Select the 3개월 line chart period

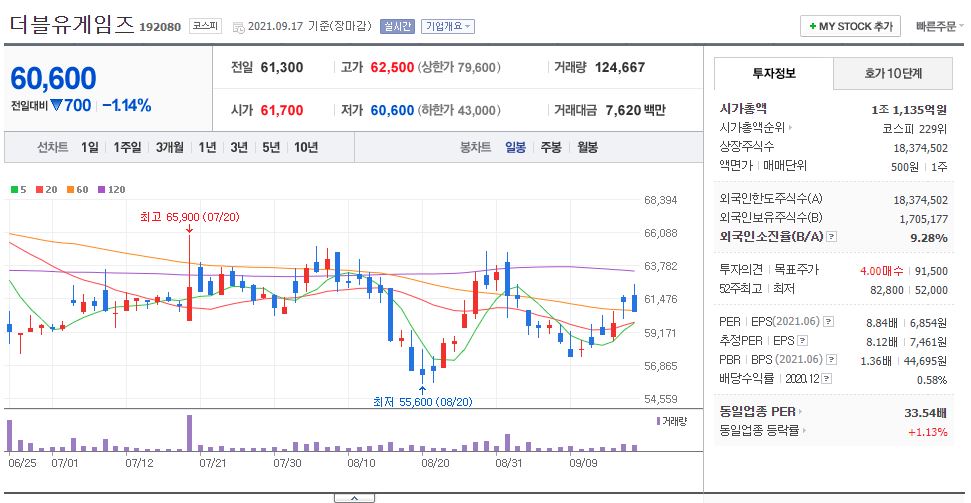170,147
